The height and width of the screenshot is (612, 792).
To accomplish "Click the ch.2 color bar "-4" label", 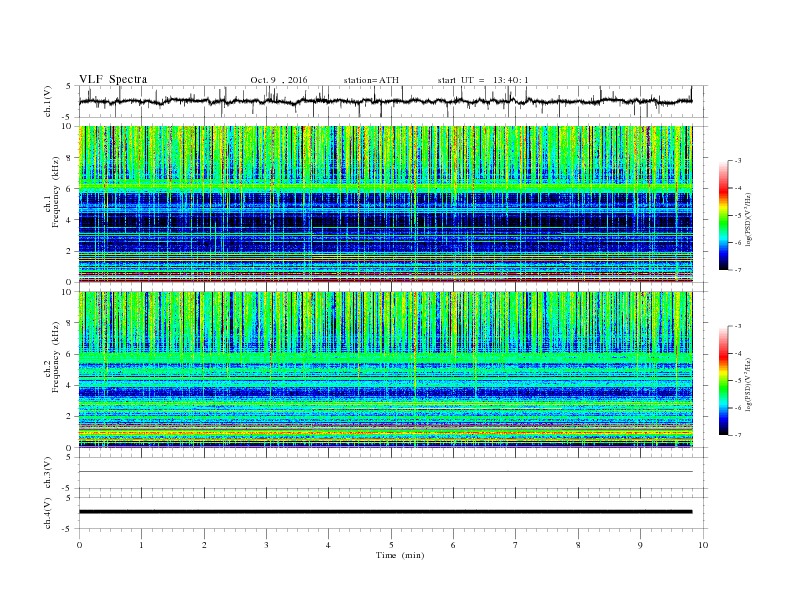I will [x=738, y=353].
